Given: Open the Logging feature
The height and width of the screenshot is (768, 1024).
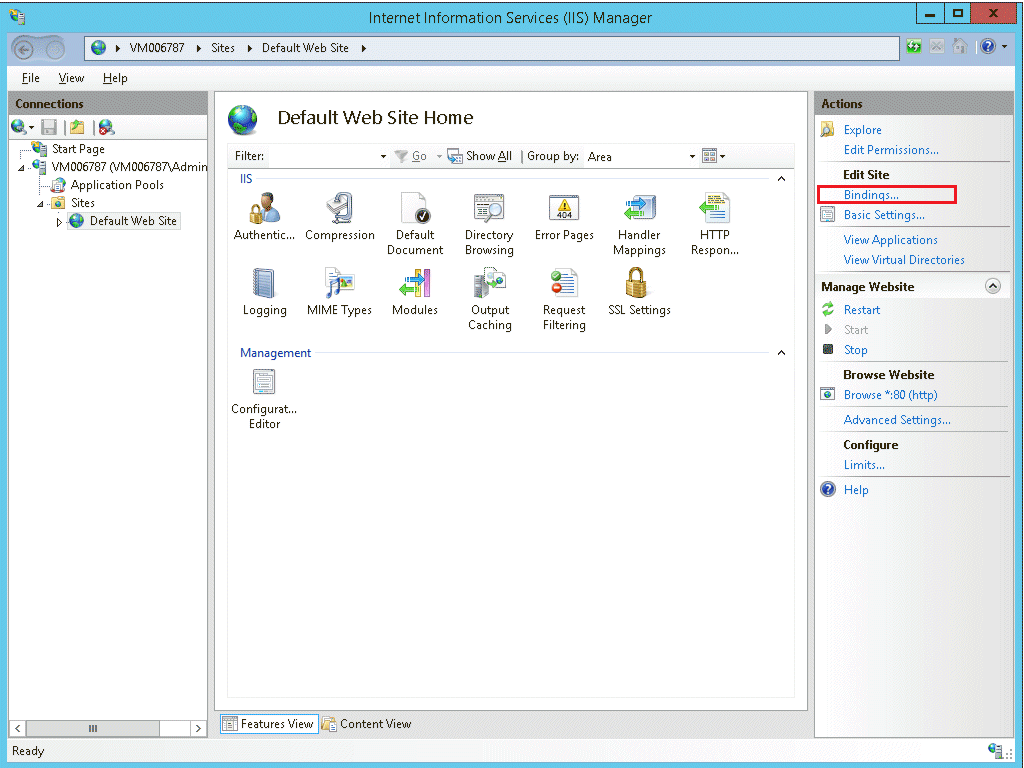Looking at the screenshot, I should [264, 291].
